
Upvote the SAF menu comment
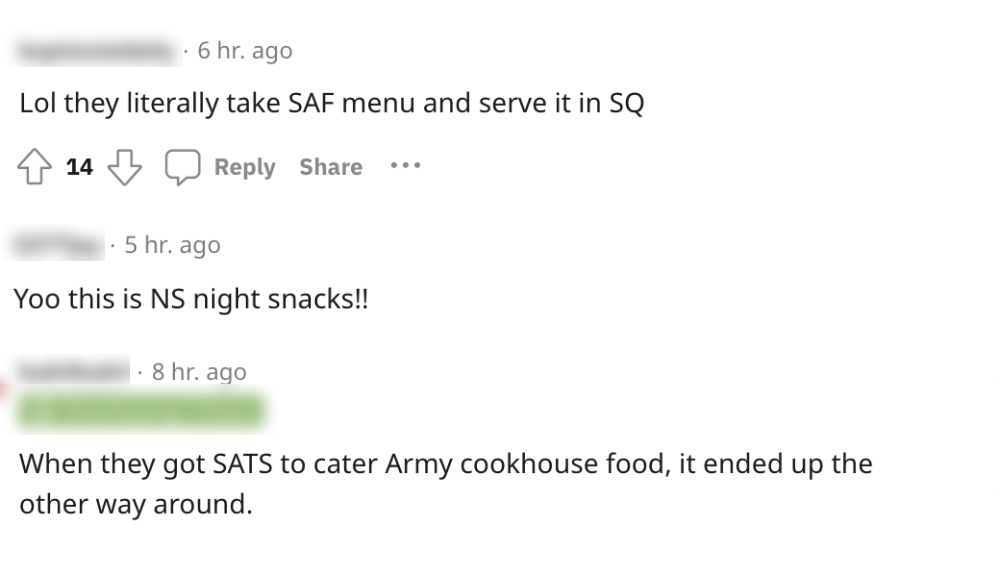(x=35, y=167)
